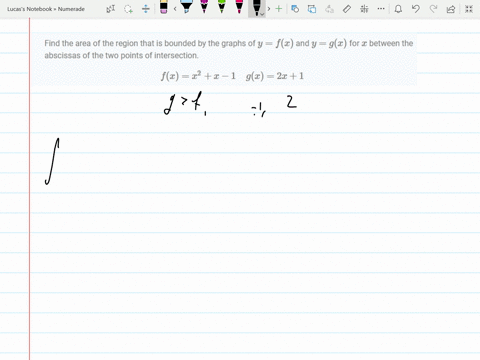Screen dimensions: 480x360
Task: Click the handwritten -1 mark
Action: [x=259, y=110]
